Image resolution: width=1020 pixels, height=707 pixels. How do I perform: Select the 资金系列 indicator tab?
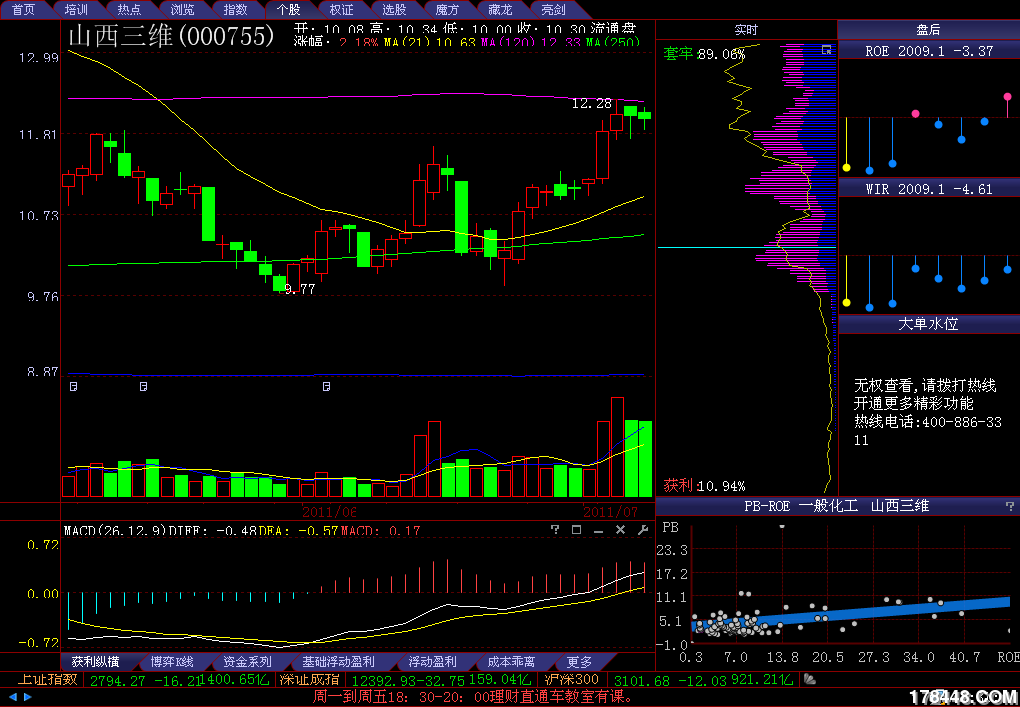tap(247, 662)
